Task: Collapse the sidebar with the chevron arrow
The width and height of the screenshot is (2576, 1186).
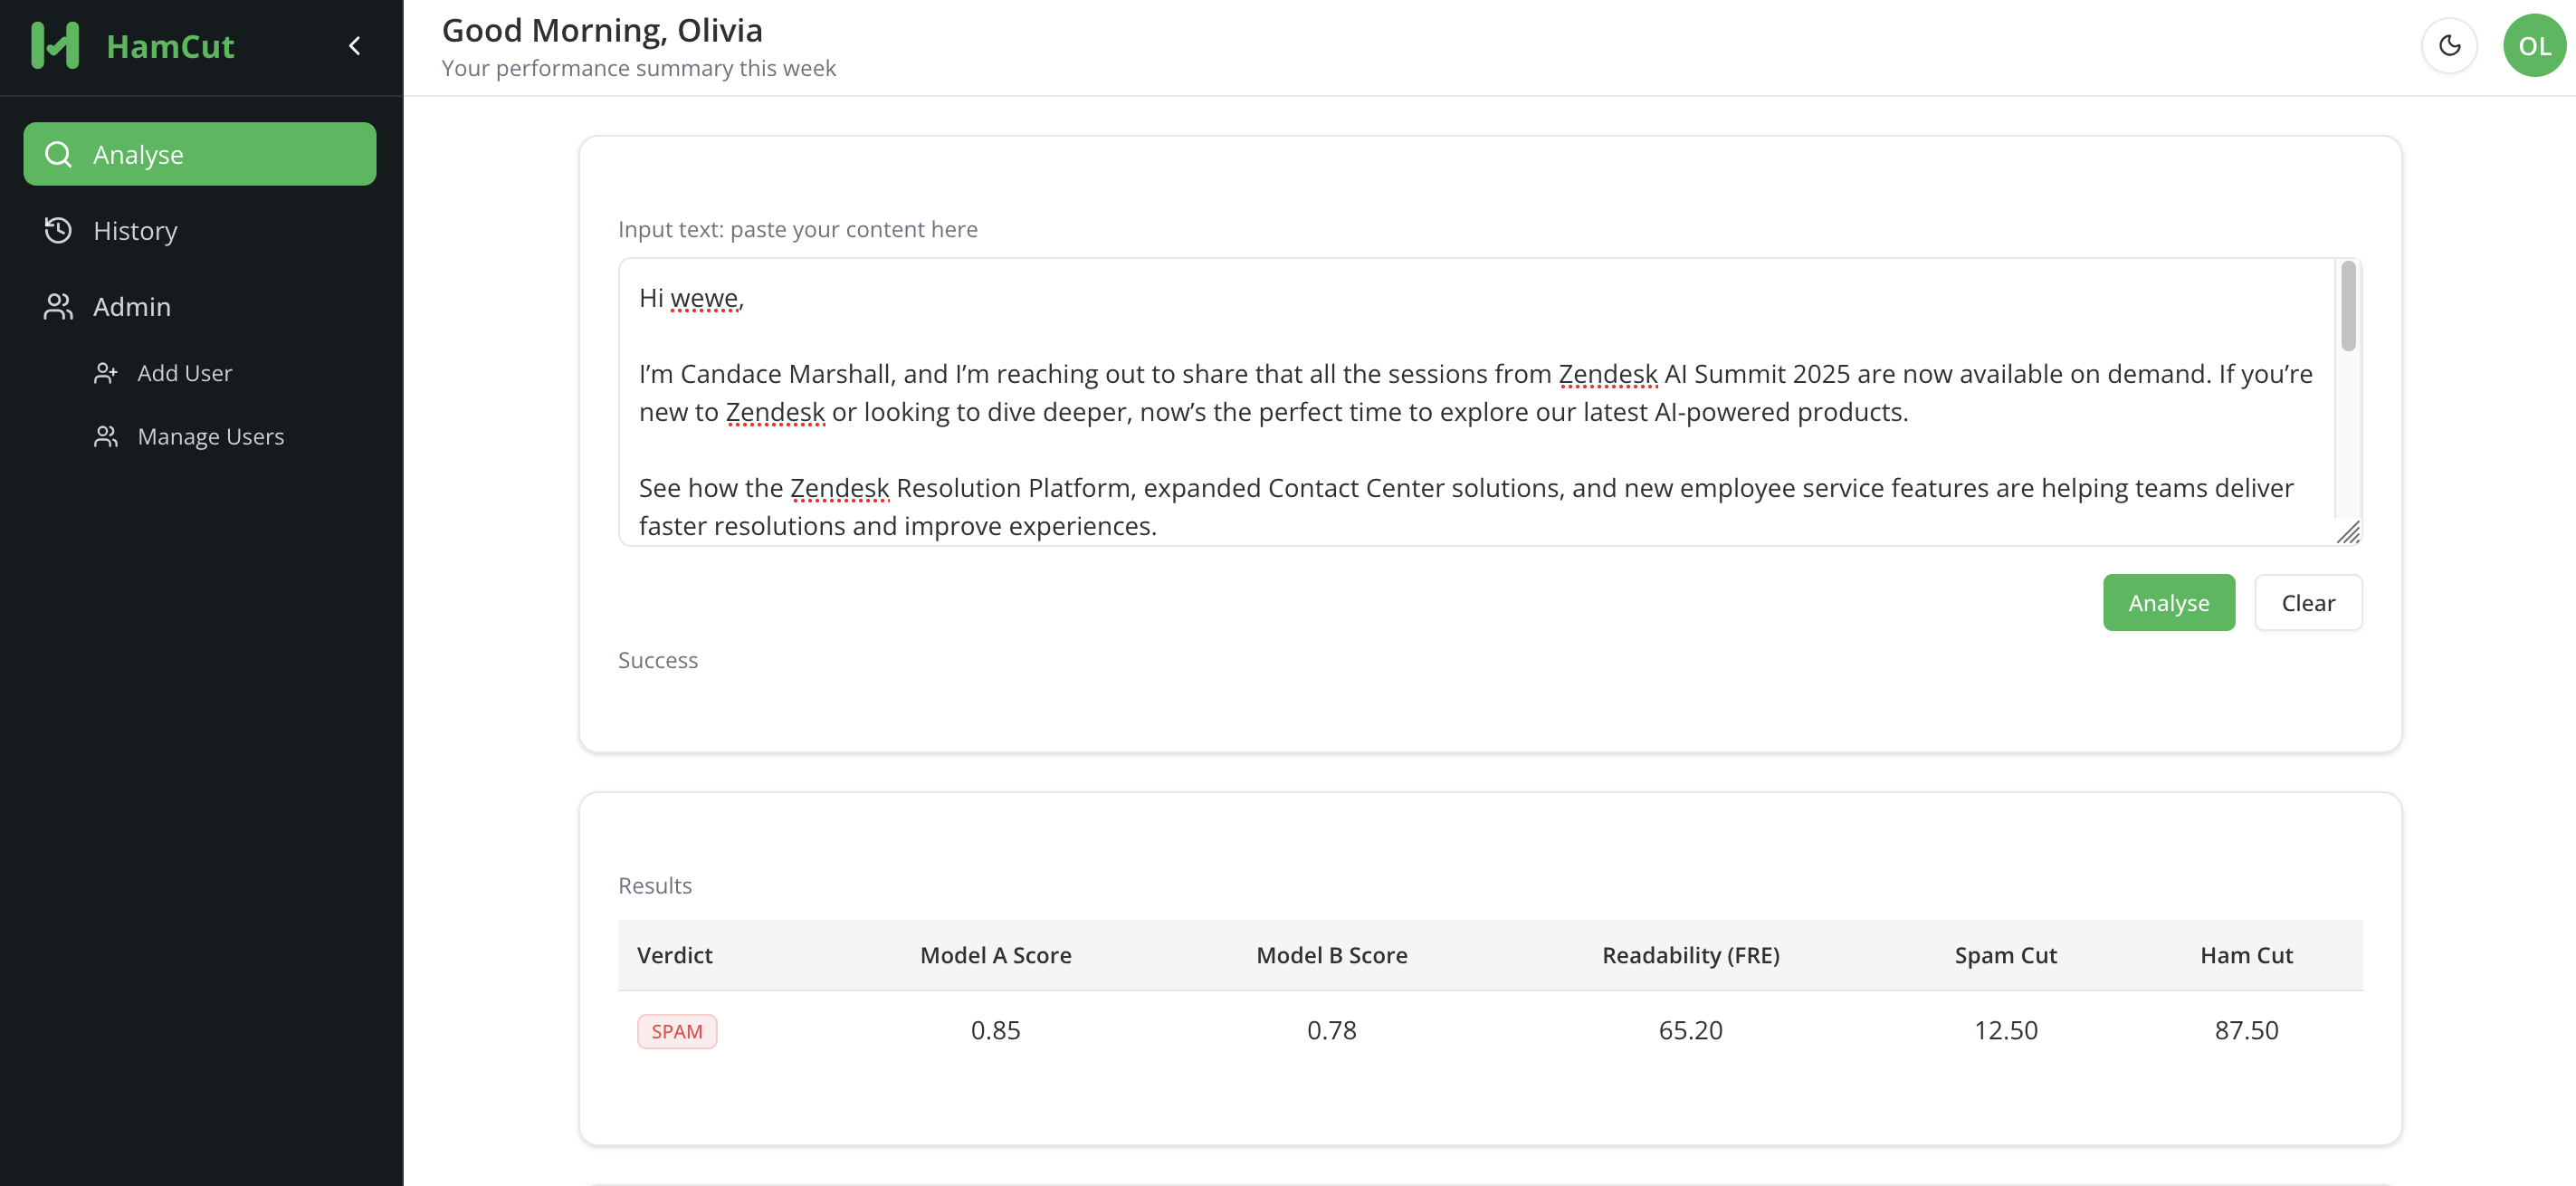Action: click(x=354, y=46)
